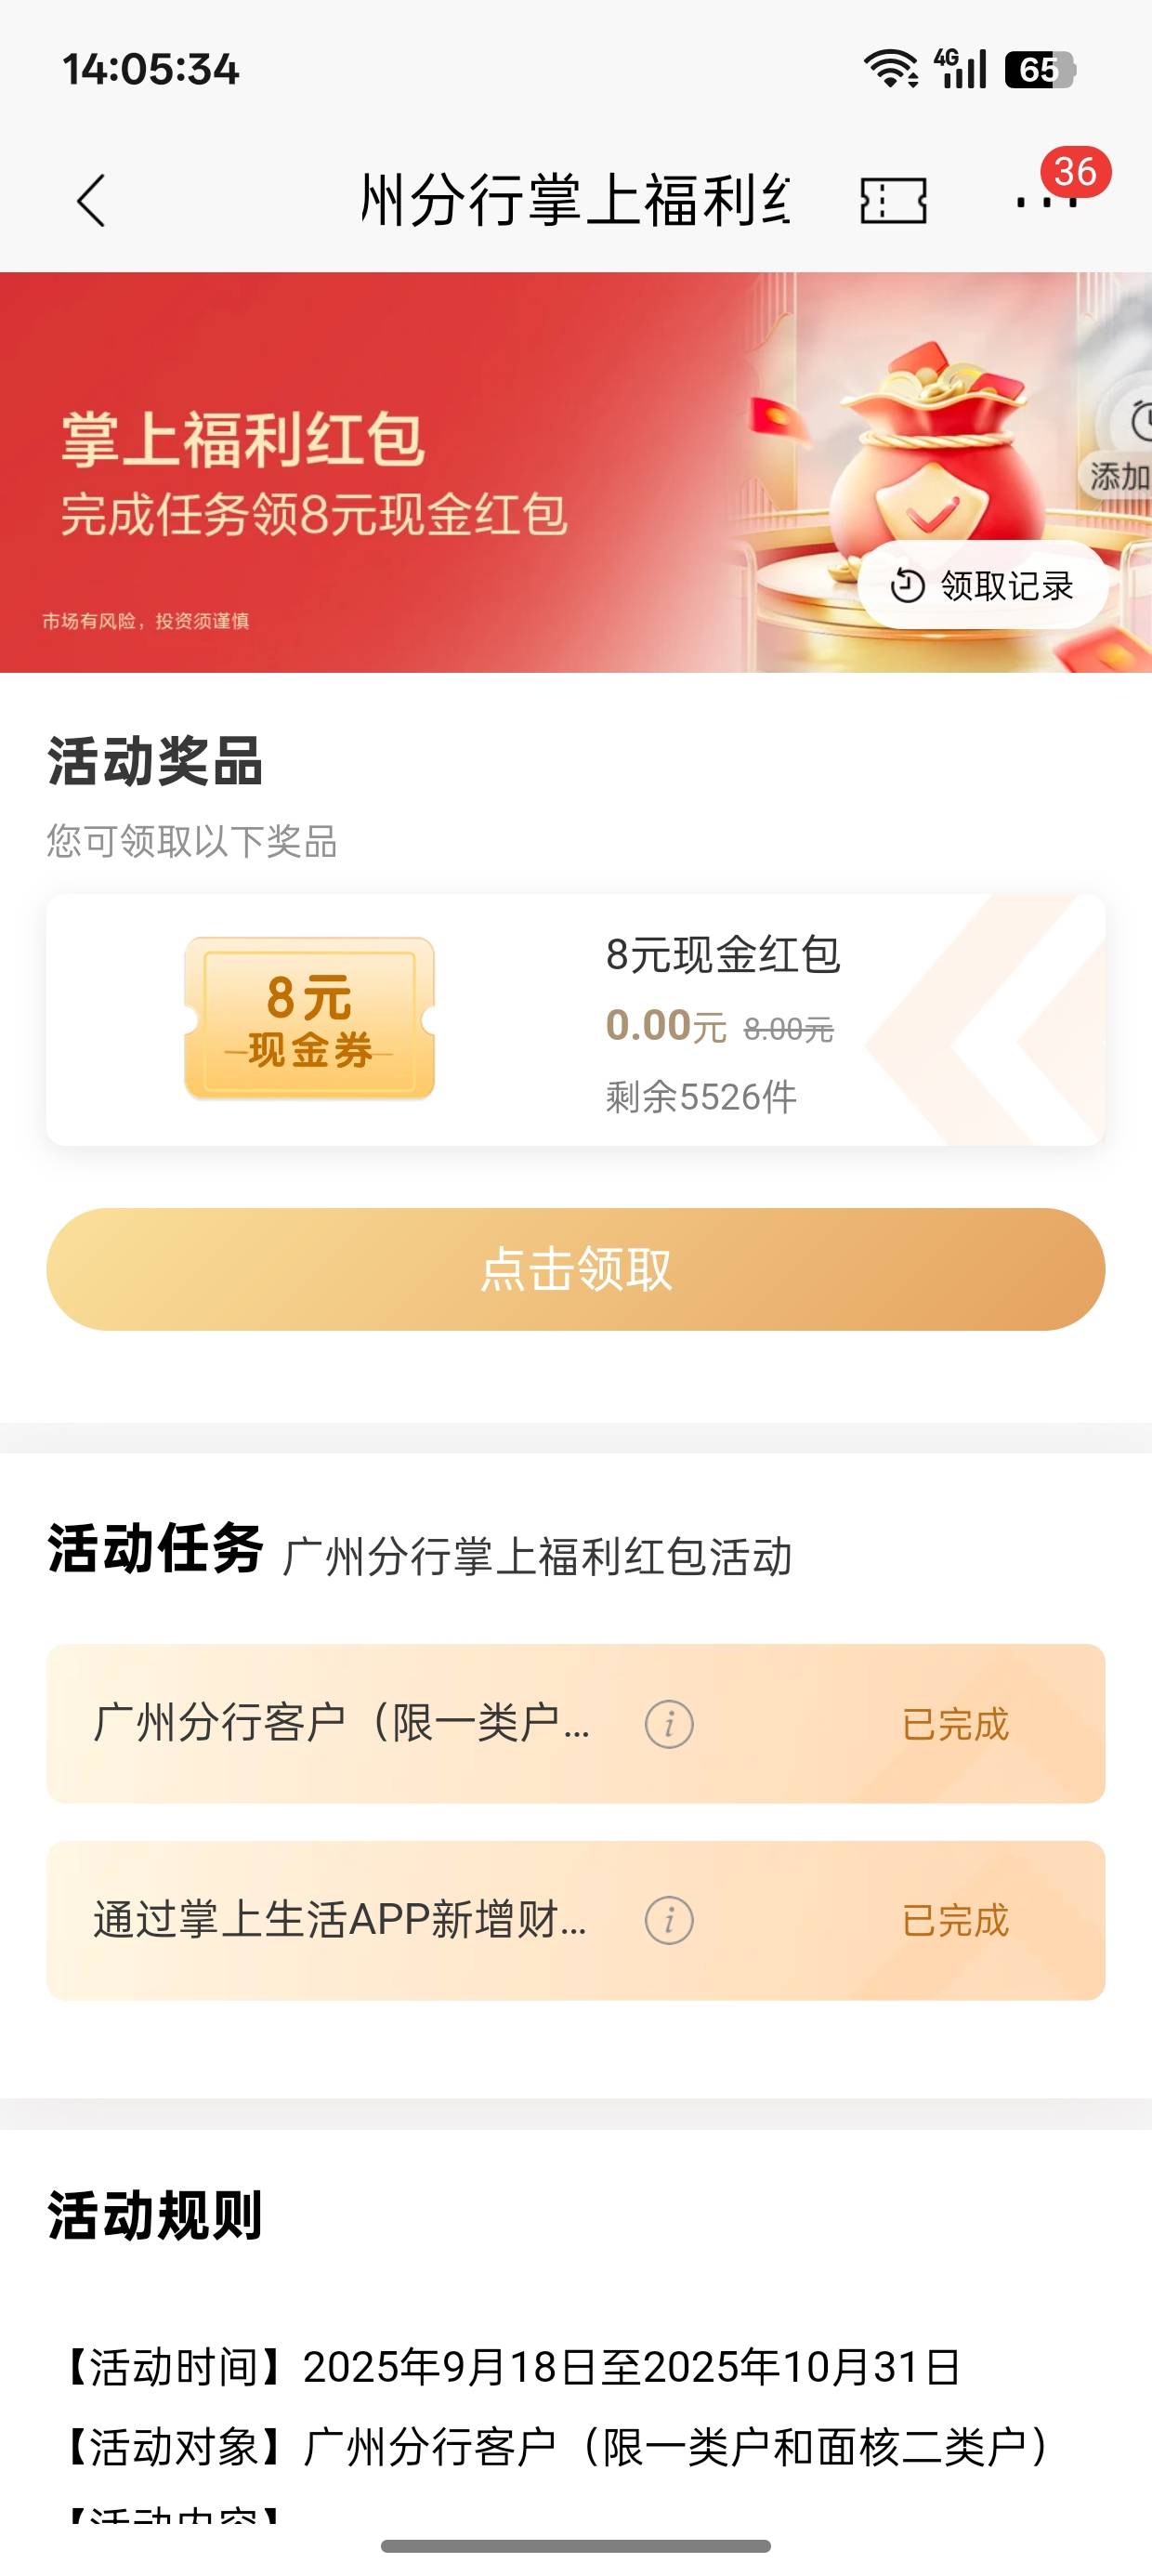Open 领取记录 claim history
This screenshot has height=2576, width=1152.
point(1005,586)
